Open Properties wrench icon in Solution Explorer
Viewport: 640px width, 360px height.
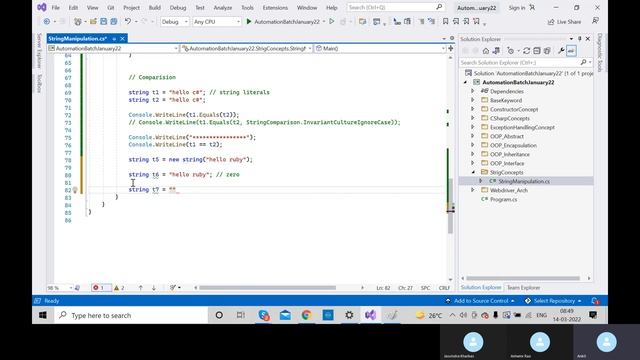click(561, 51)
